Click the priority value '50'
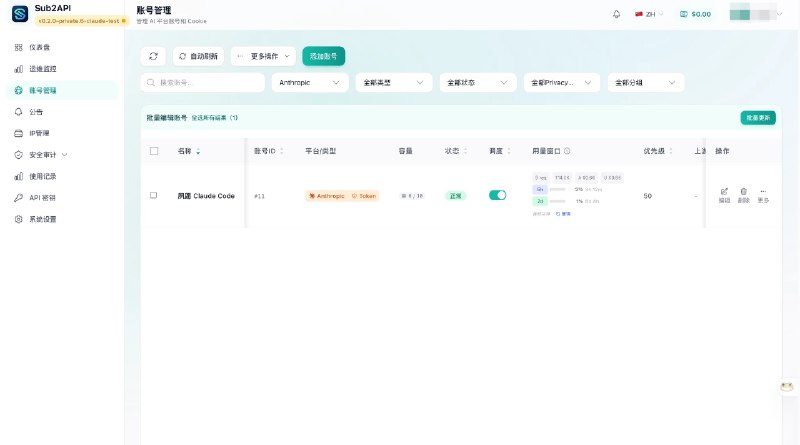Viewport: 800px width, 445px height. [x=647, y=196]
